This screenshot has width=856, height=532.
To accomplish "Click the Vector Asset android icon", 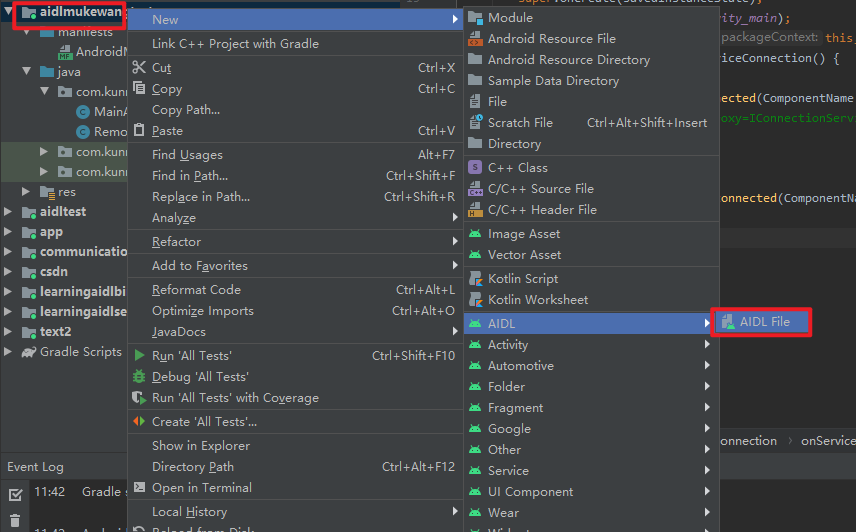I will click(475, 254).
